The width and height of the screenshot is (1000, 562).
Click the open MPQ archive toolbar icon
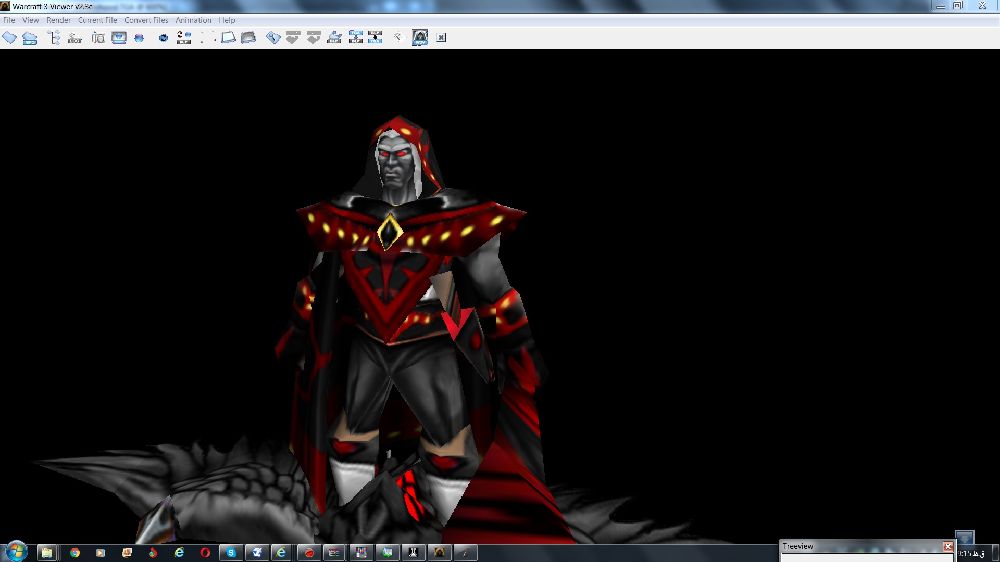pyautogui.click(x=30, y=38)
